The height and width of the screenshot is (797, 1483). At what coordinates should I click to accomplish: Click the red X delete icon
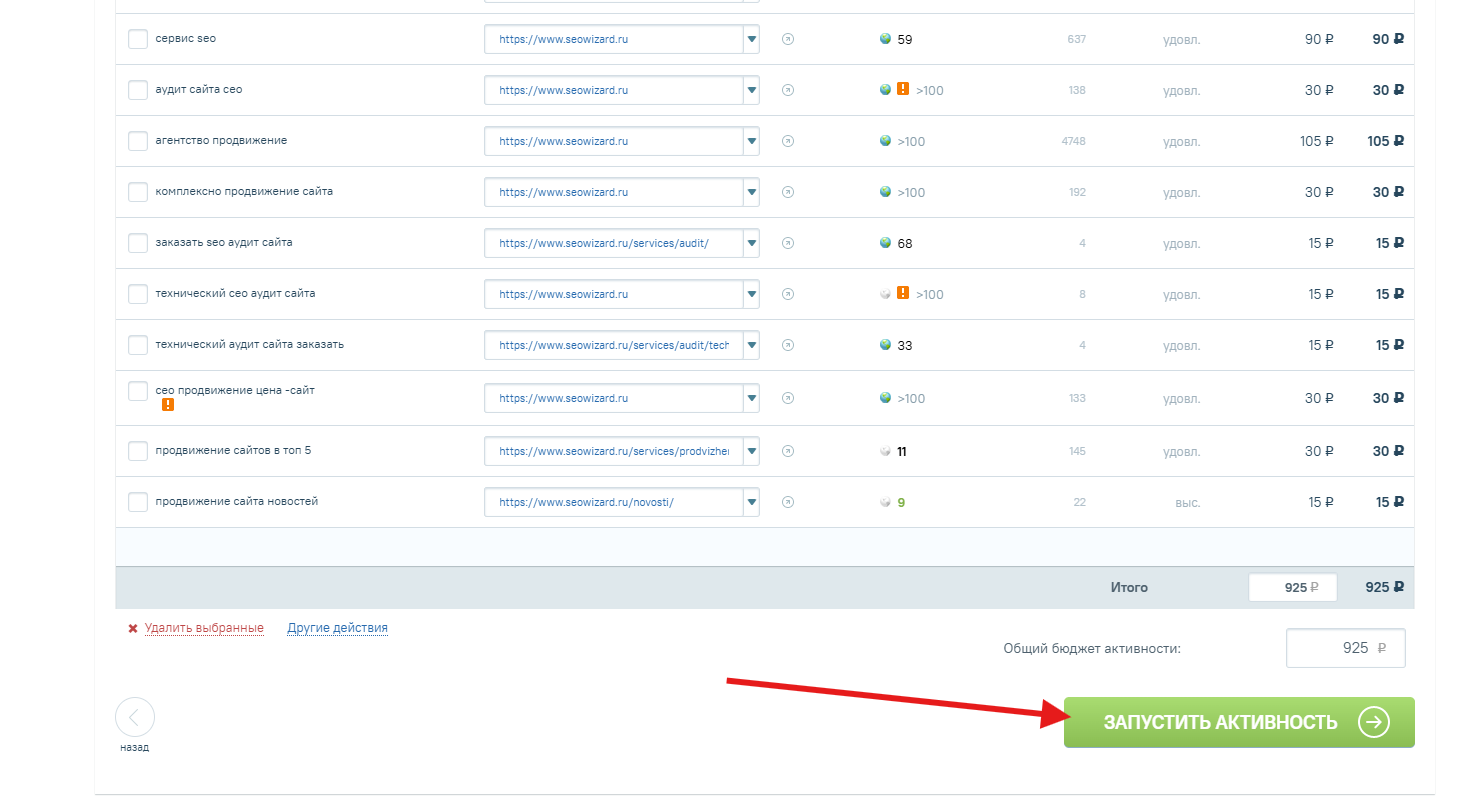click(x=132, y=629)
